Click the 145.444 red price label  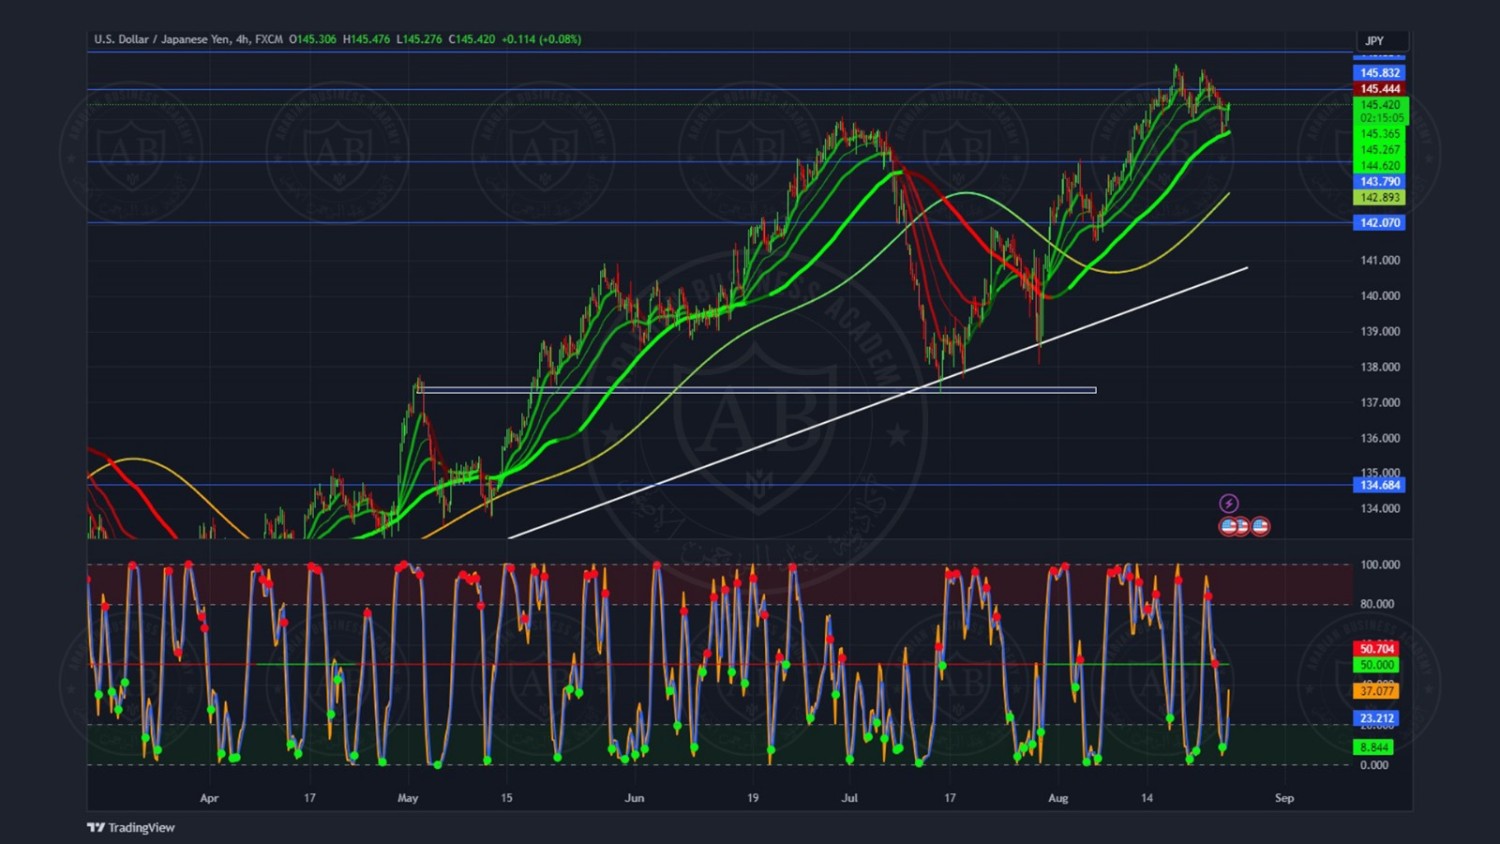[x=1379, y=89]
